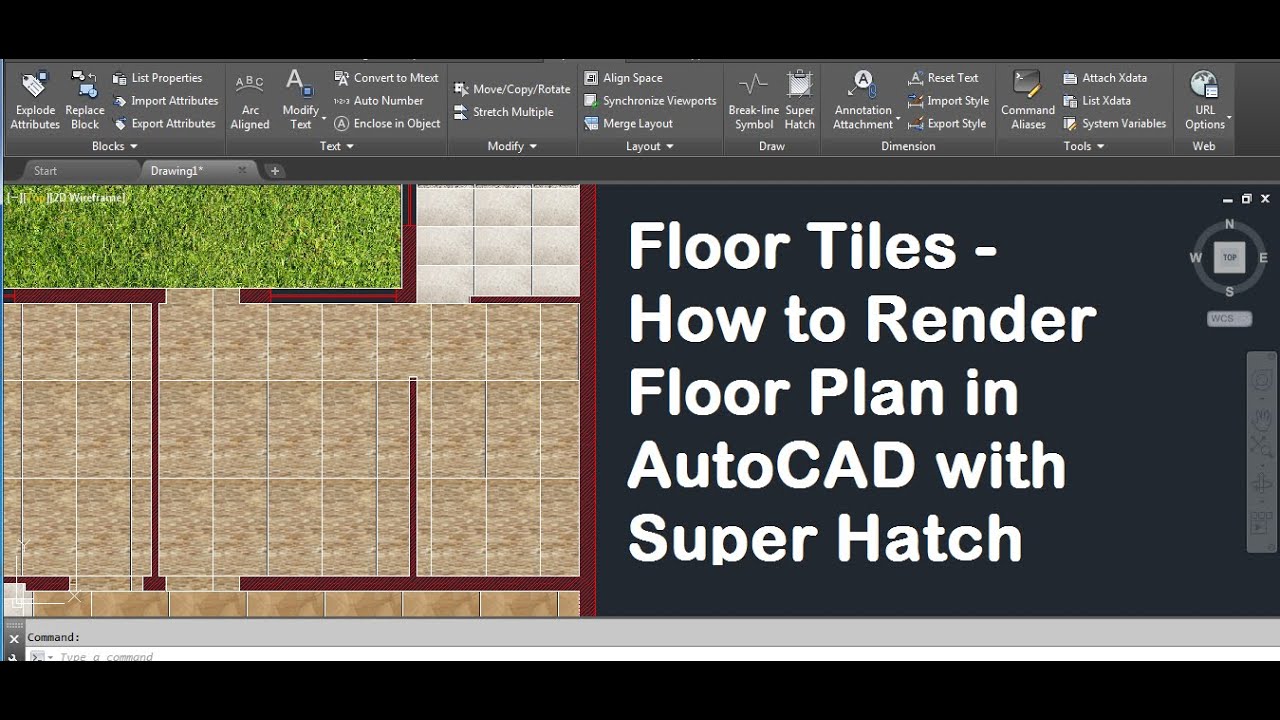The width and height of the screenshot is (1280, 720).
Task: Click Reset Text
Action: click(943, 78)
